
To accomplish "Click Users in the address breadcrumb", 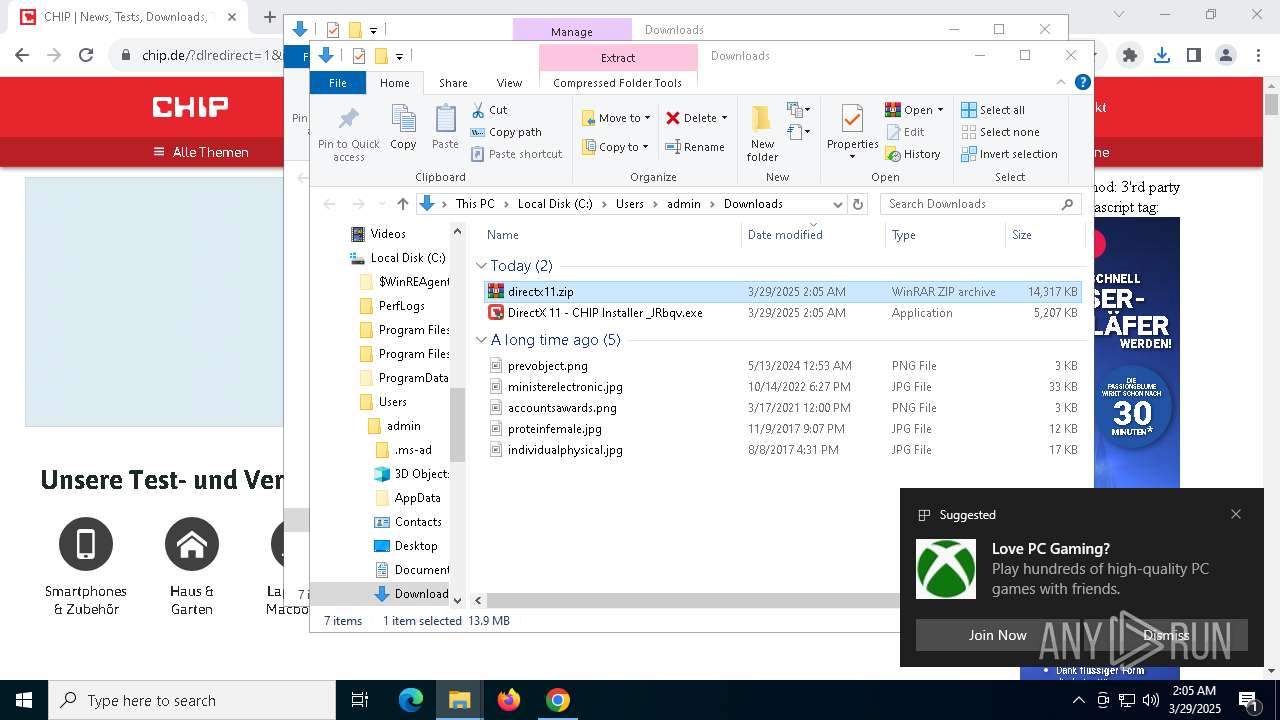I will [630, 204].
